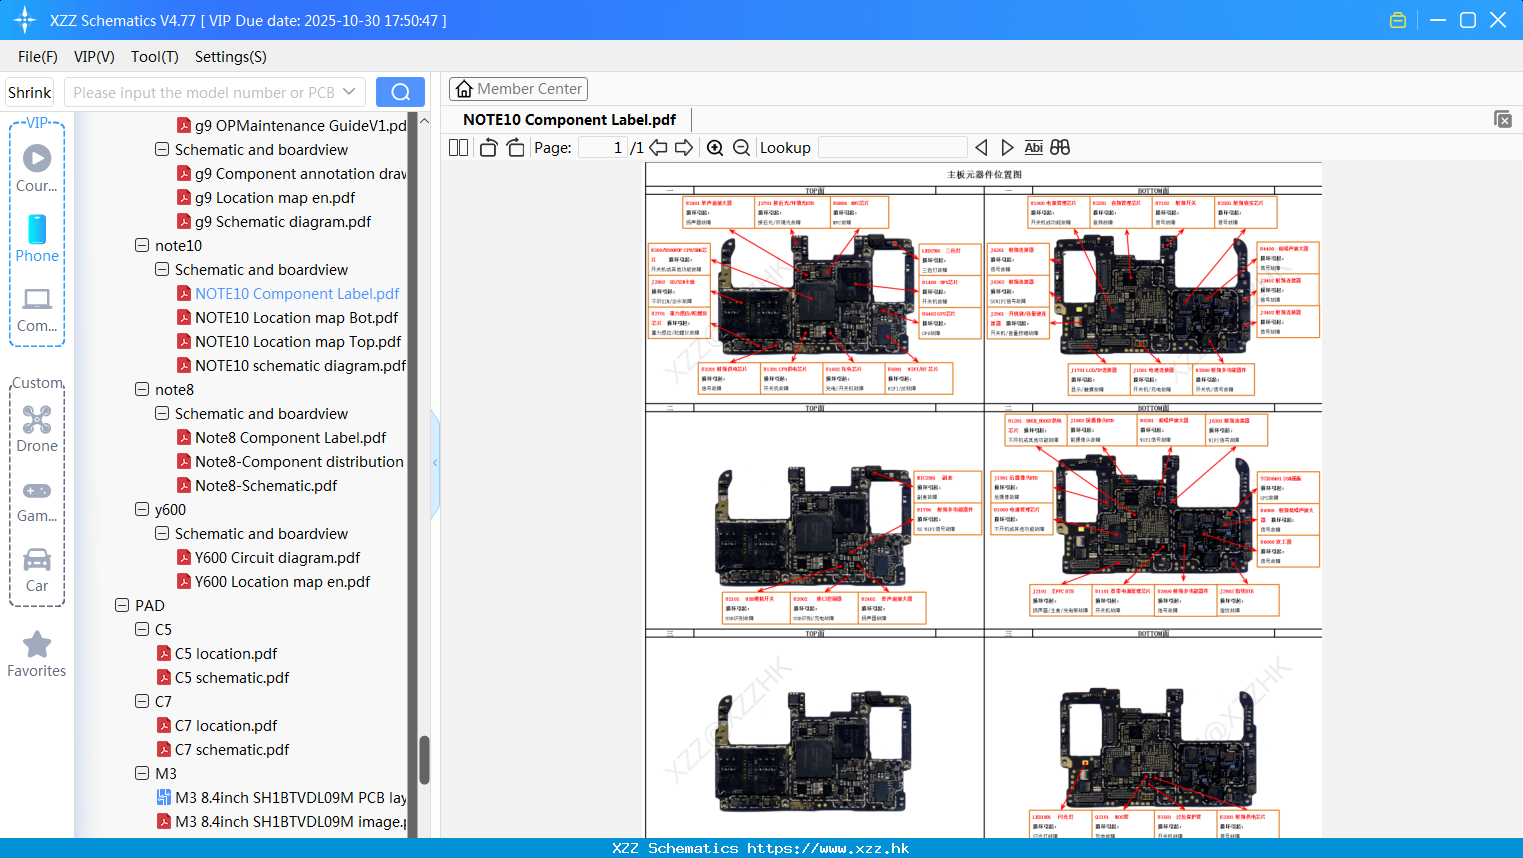Screen dimensions: 1523x858
Task: Open the Drone category
Action: [37, 429]
